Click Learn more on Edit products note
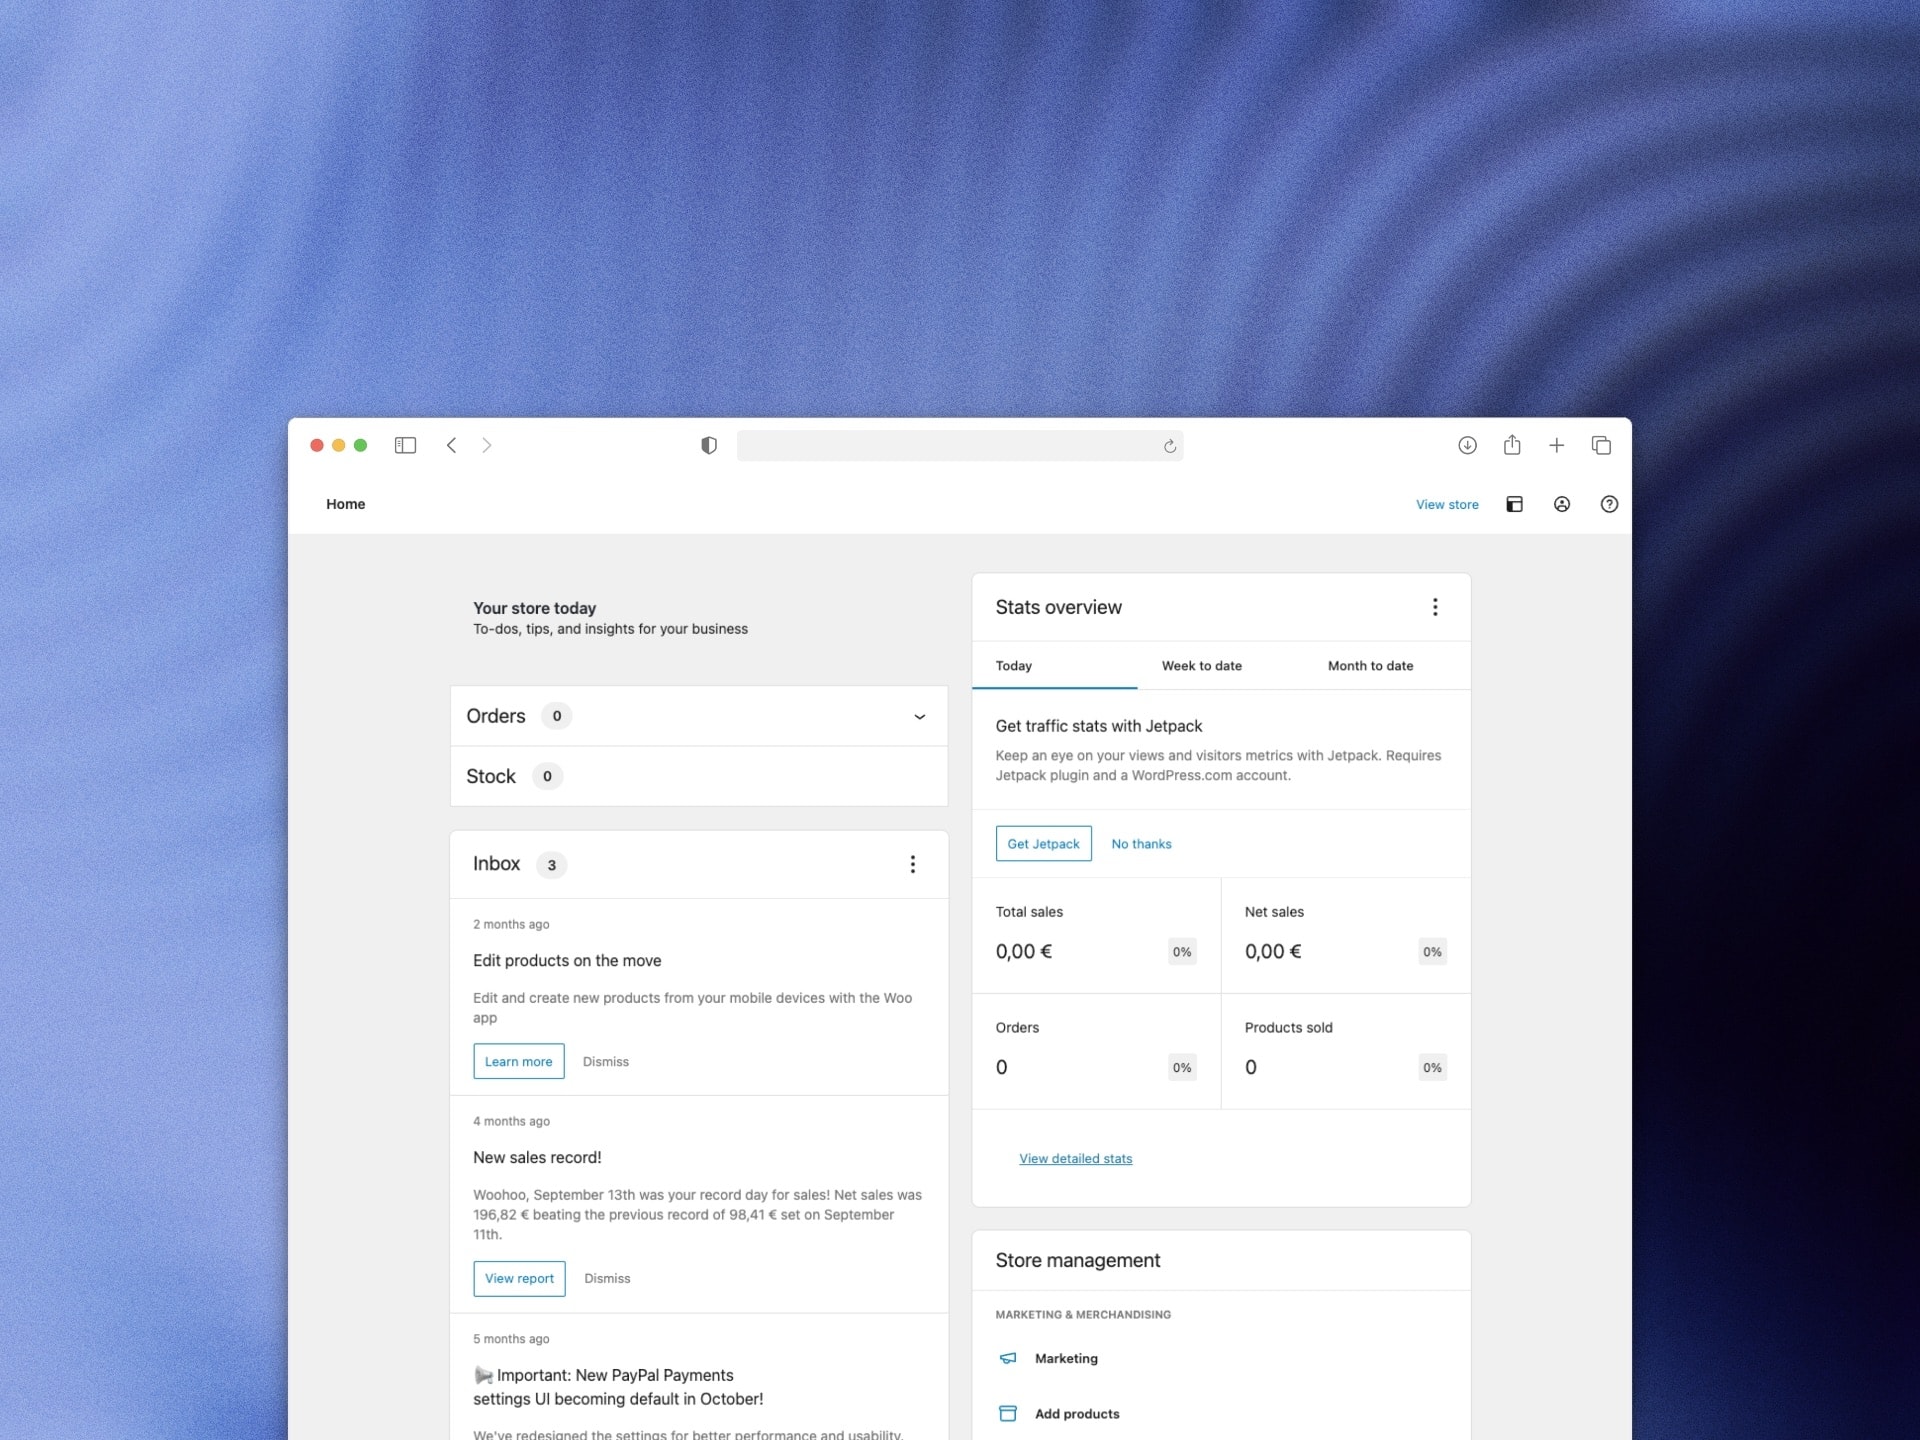1920x1440 pixels. coord(518,1061)
